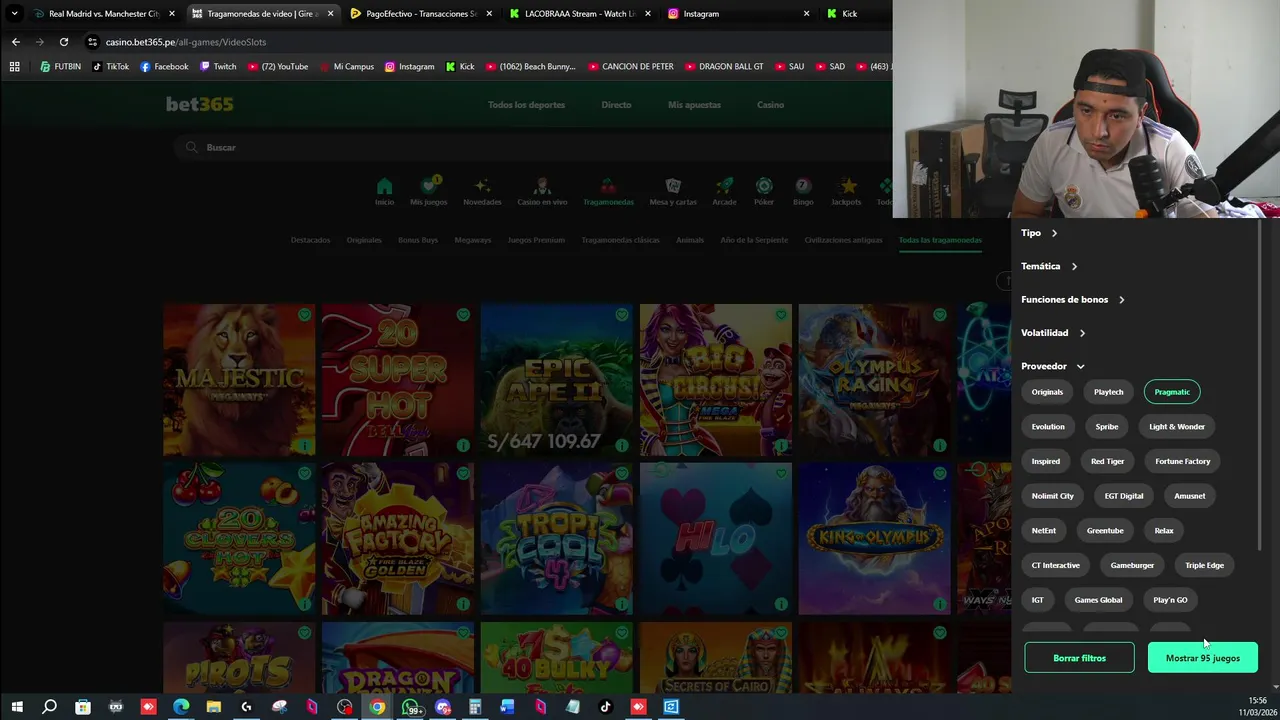The width and height of the screenshot is (1280, 720).
Task: Click the browser back arrow
Action: pos(15,42)
